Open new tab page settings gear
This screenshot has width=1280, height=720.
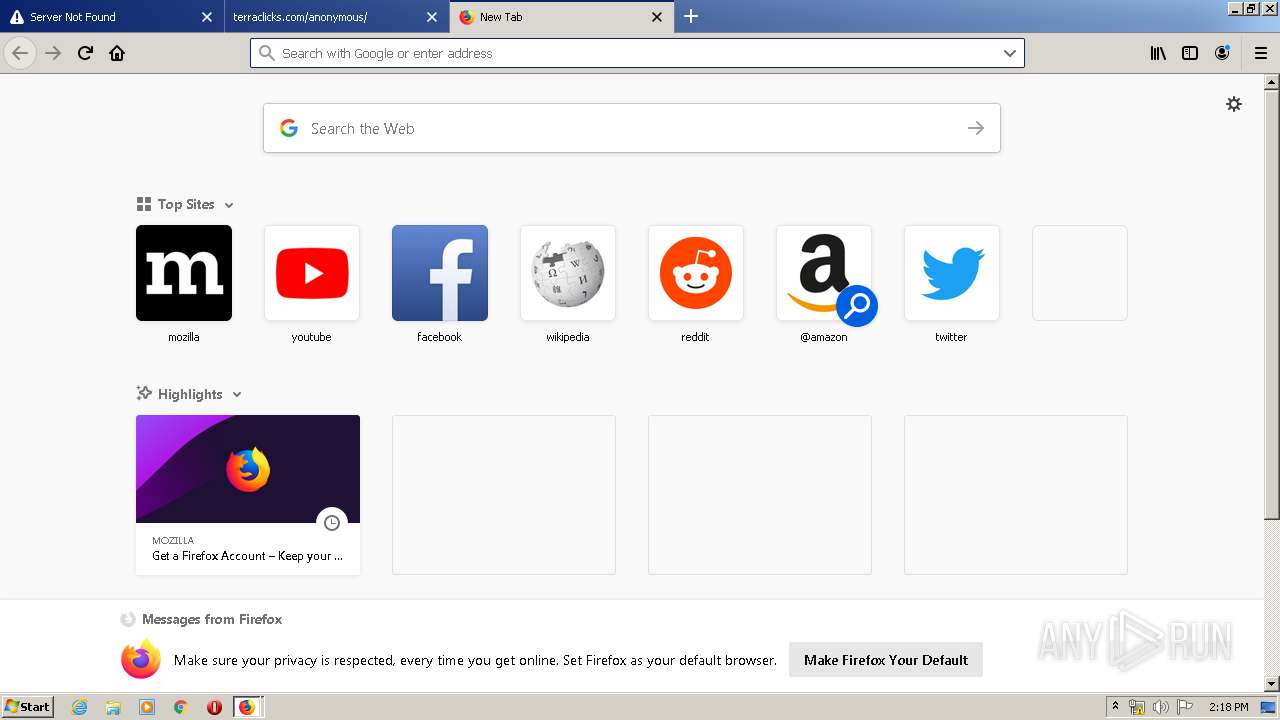[x=1234, y=104]
